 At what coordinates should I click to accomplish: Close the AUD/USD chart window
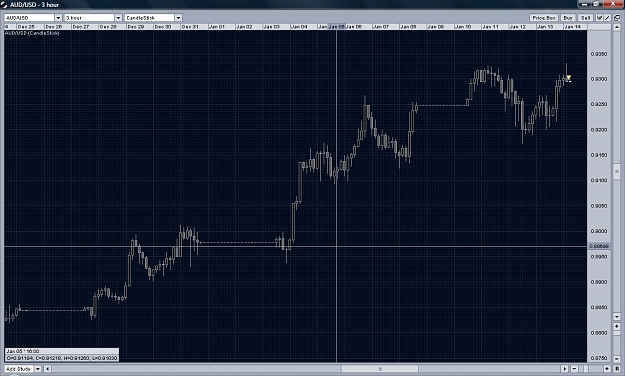click(613, 4)
